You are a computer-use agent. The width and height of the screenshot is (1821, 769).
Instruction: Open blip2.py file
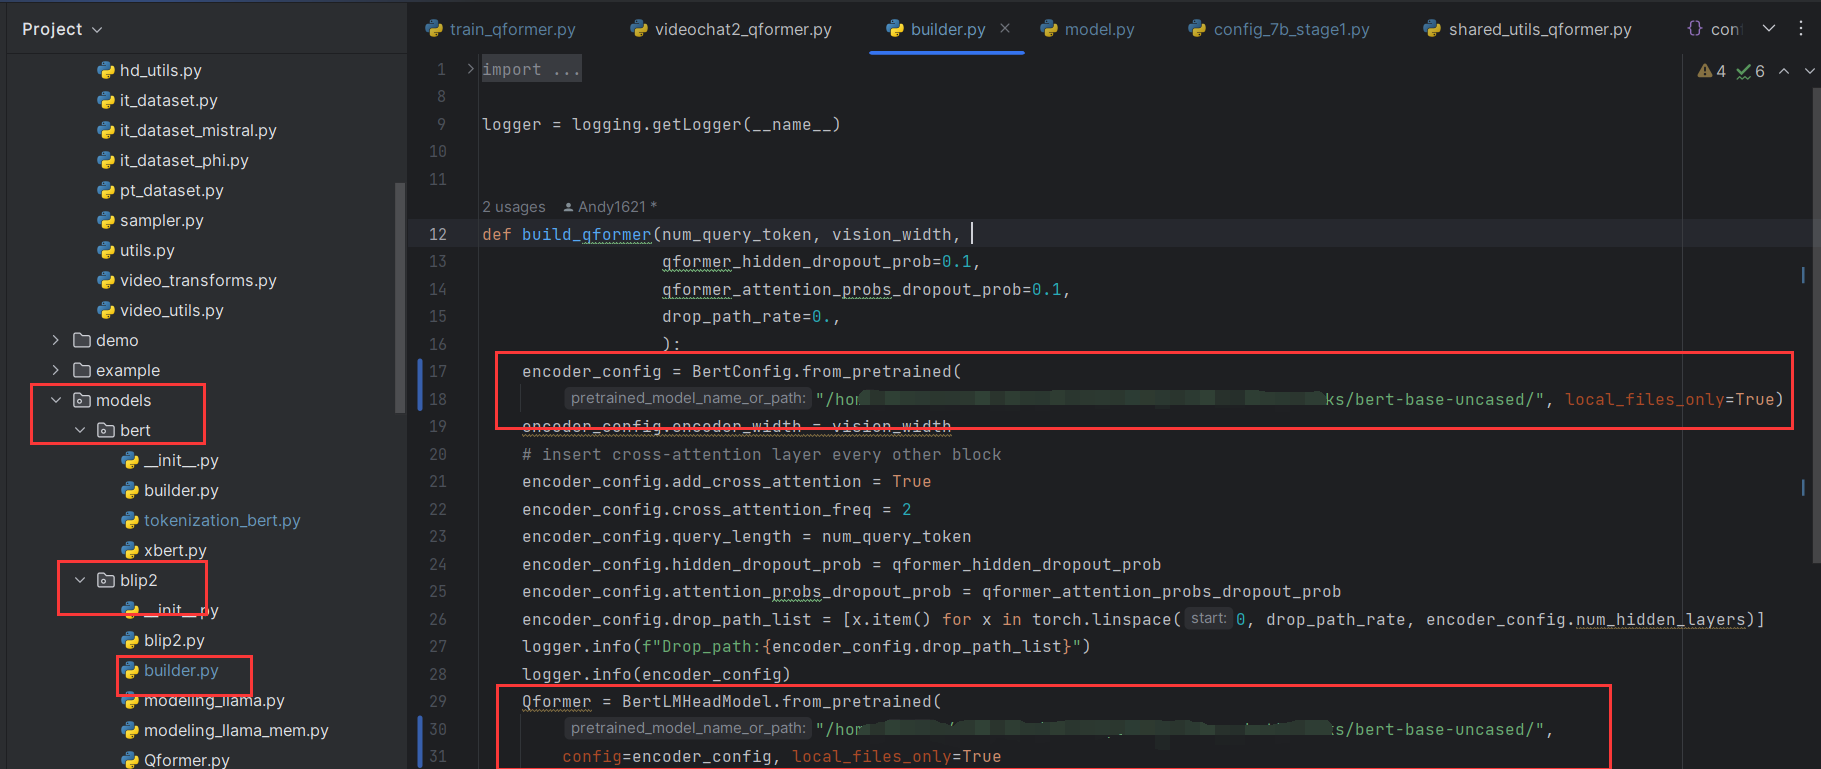tap(174, 640)
